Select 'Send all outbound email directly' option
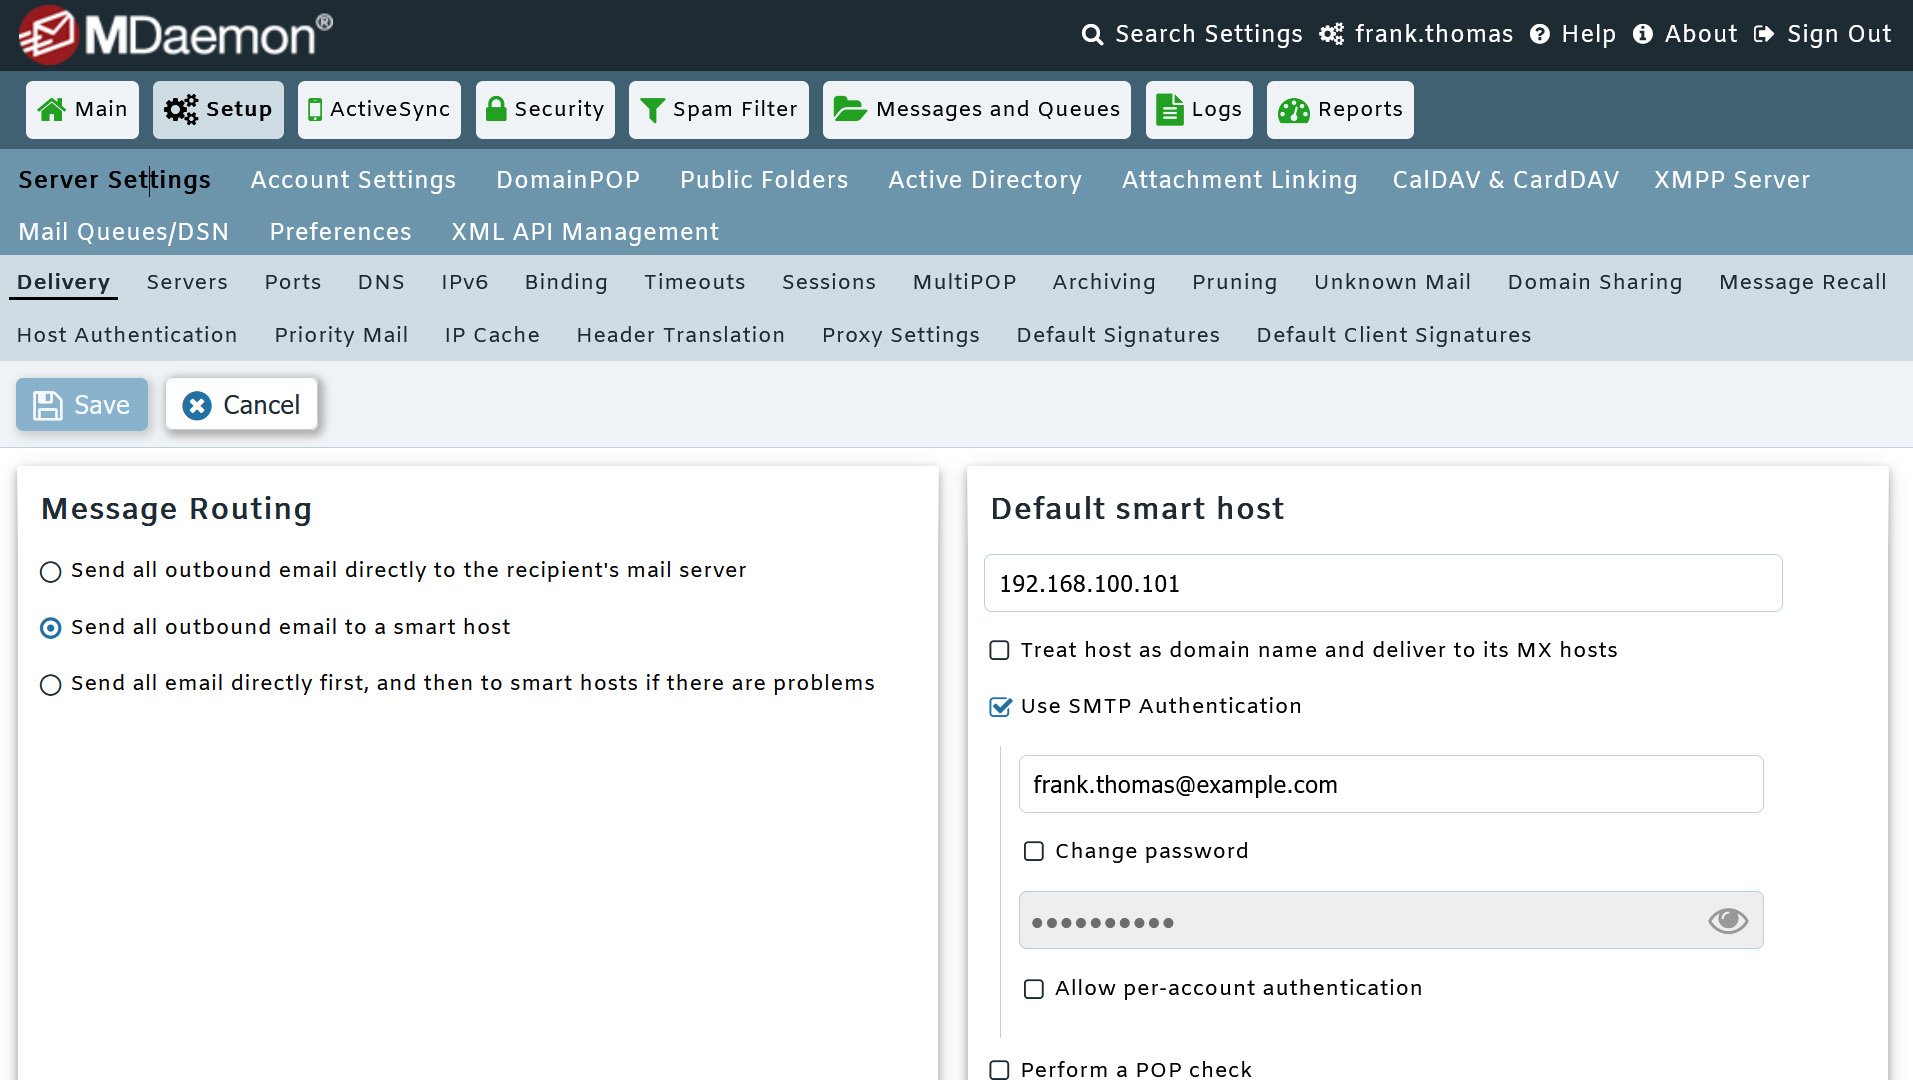The height and width of the screenshot is (1080, 1913). click(51, 572)
